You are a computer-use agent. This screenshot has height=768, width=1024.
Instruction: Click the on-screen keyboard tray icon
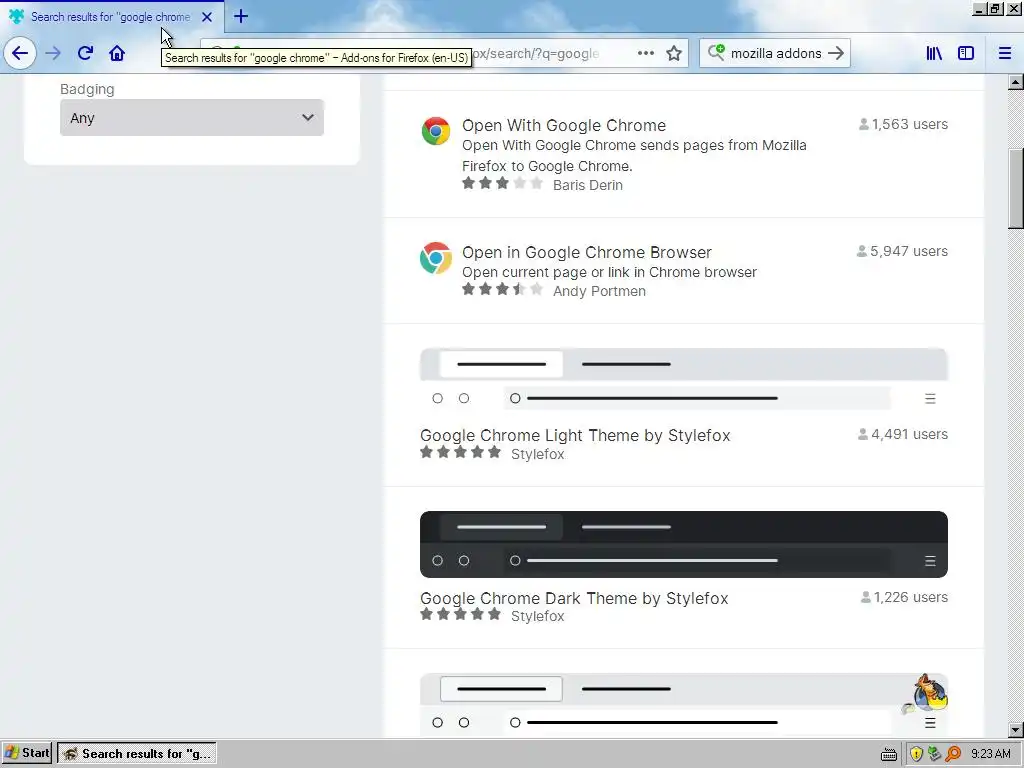tap(889, 754)
